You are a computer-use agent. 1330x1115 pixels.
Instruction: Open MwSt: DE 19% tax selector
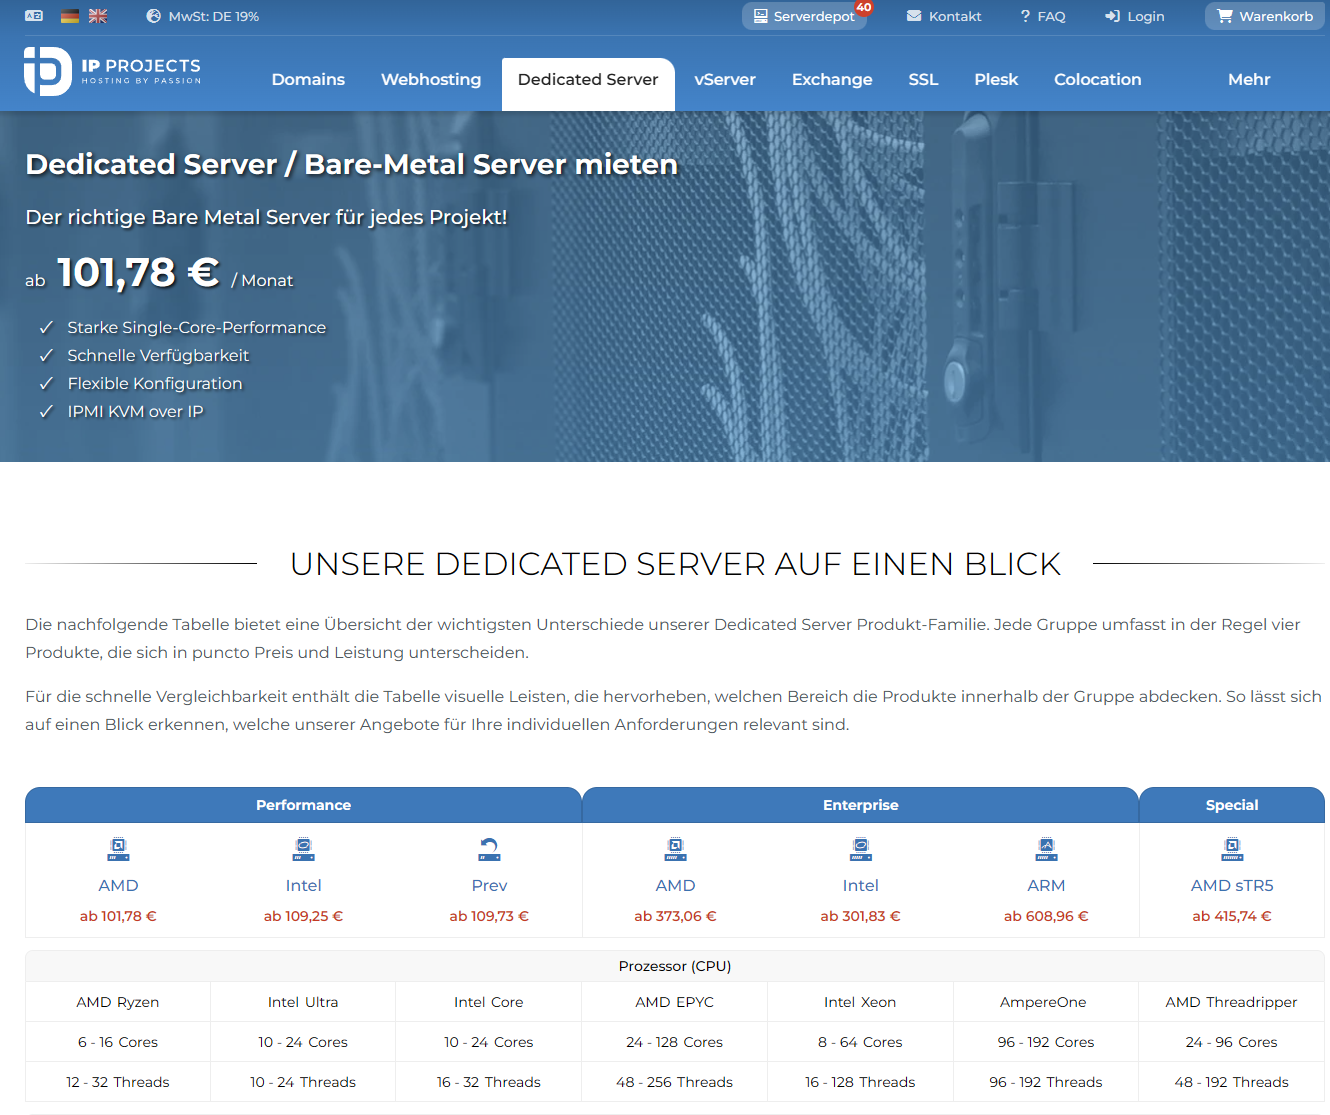tap(203, 16)
